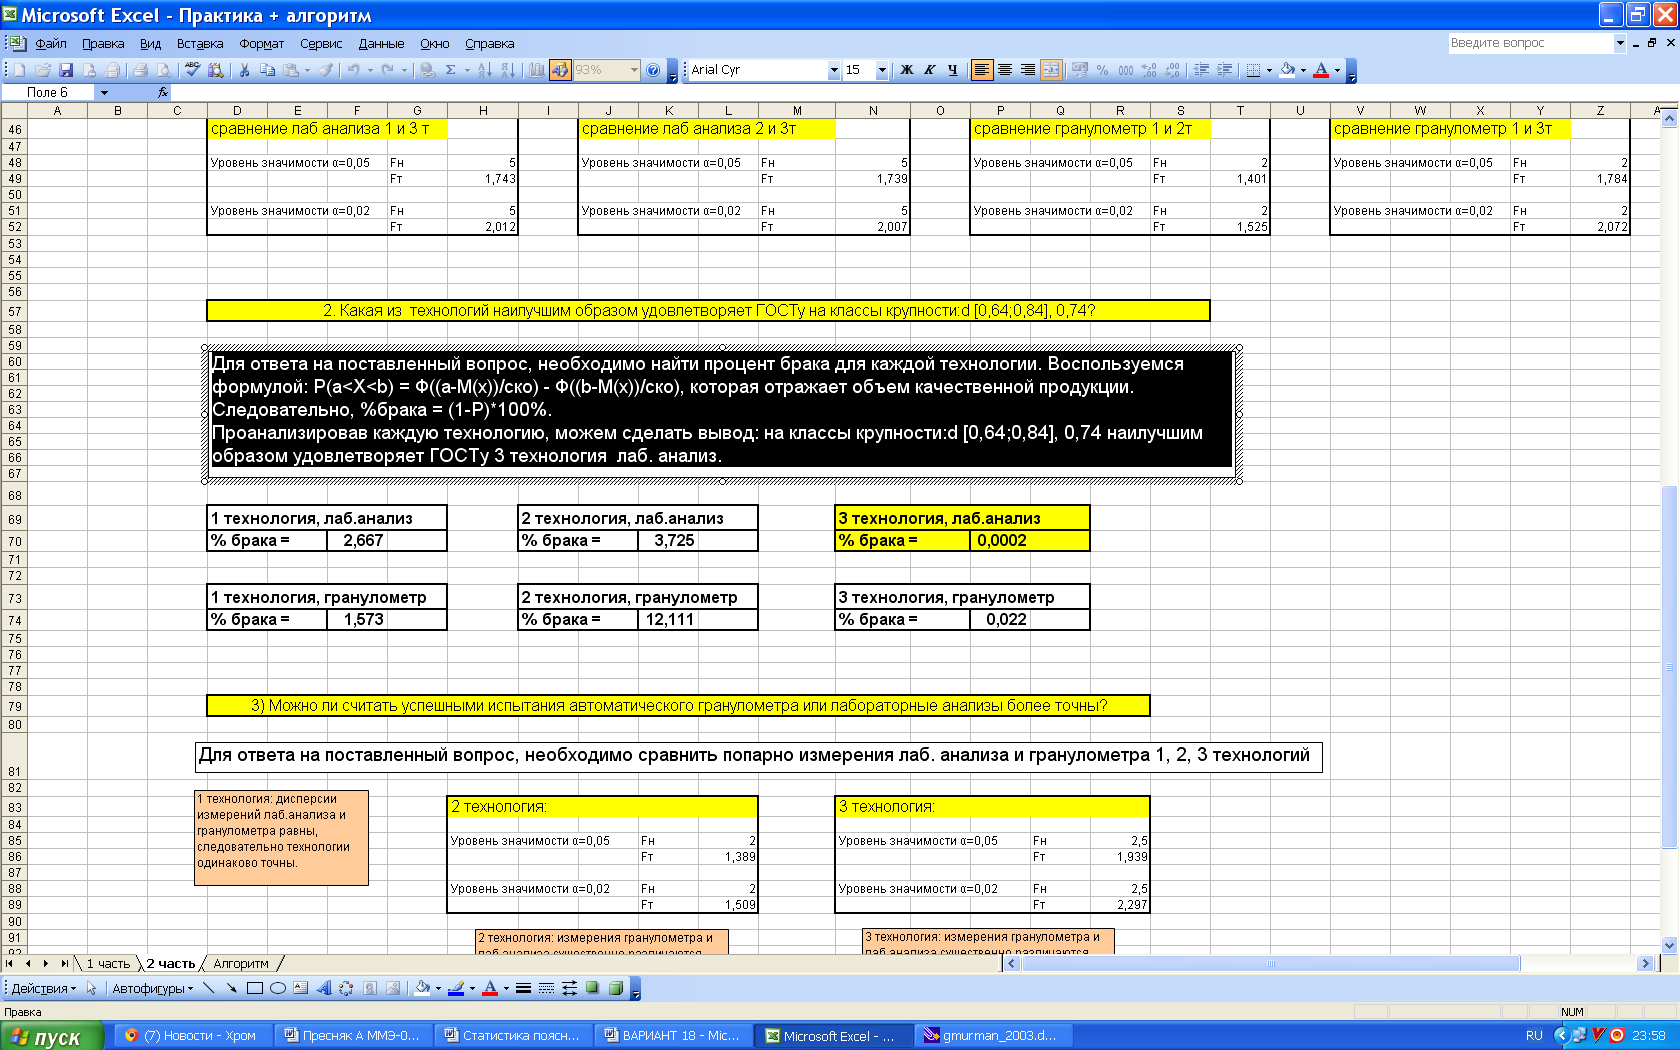The width and height of the screenshot is (1680, 1050).
Task: Open shadow style icon on drawing toolbar
Action: coord(593,988)
